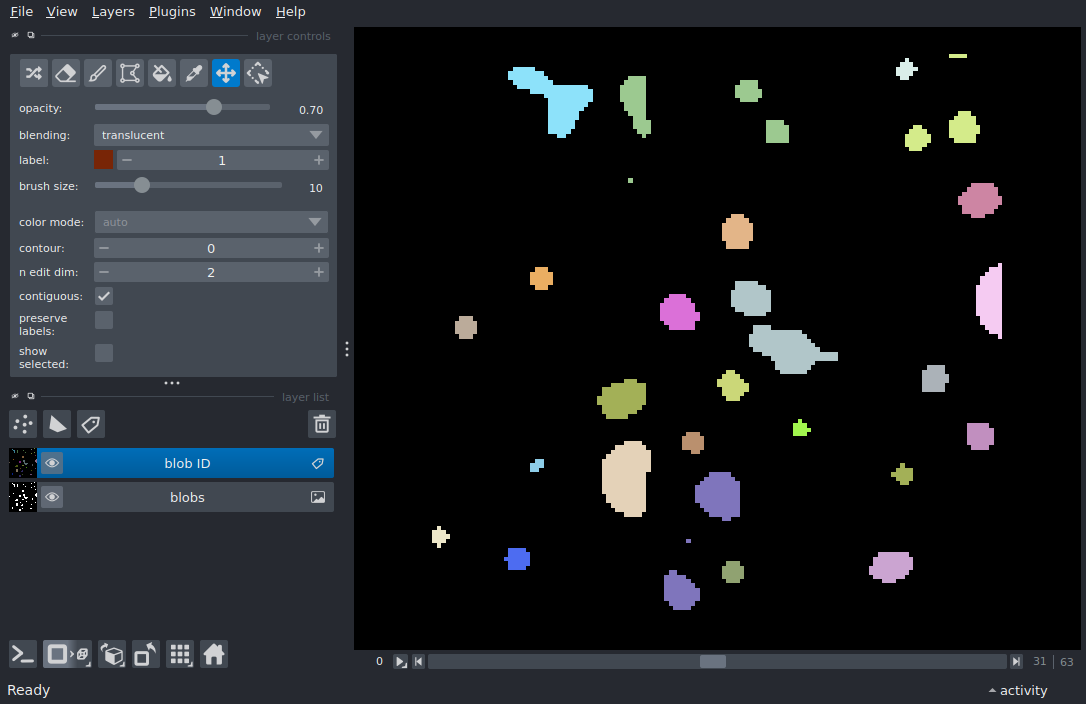Click the label number input field
Screen dimensions: 1086x704
[222, 160]
